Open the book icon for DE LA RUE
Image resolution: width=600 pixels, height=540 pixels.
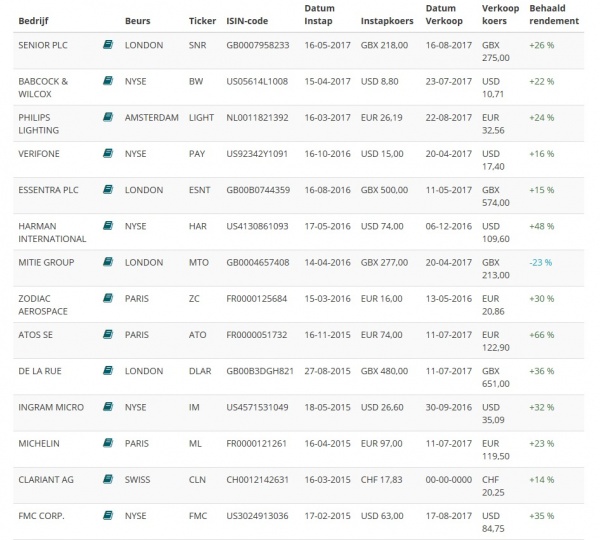108,370
